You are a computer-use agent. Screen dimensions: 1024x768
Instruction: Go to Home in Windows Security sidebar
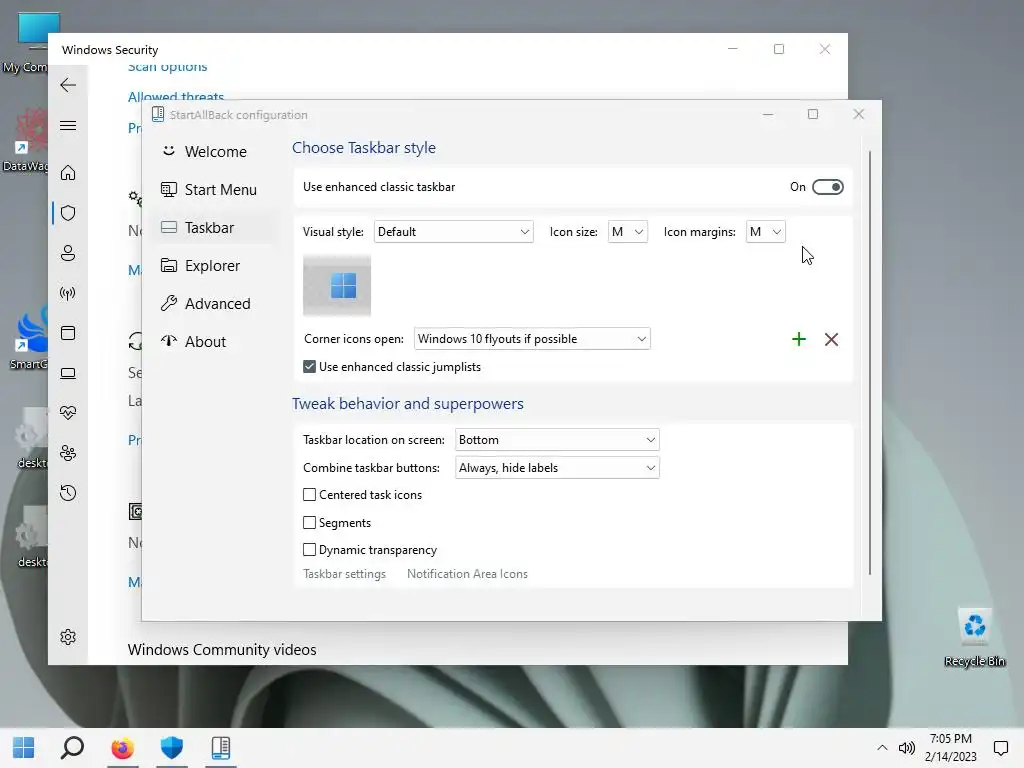[68, 172]
